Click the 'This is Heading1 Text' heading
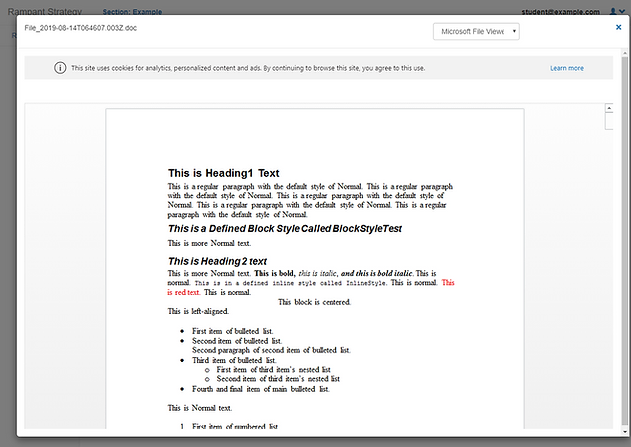This screenshot has width=631, height=447. pyautogui.click(x=223, y=173)
